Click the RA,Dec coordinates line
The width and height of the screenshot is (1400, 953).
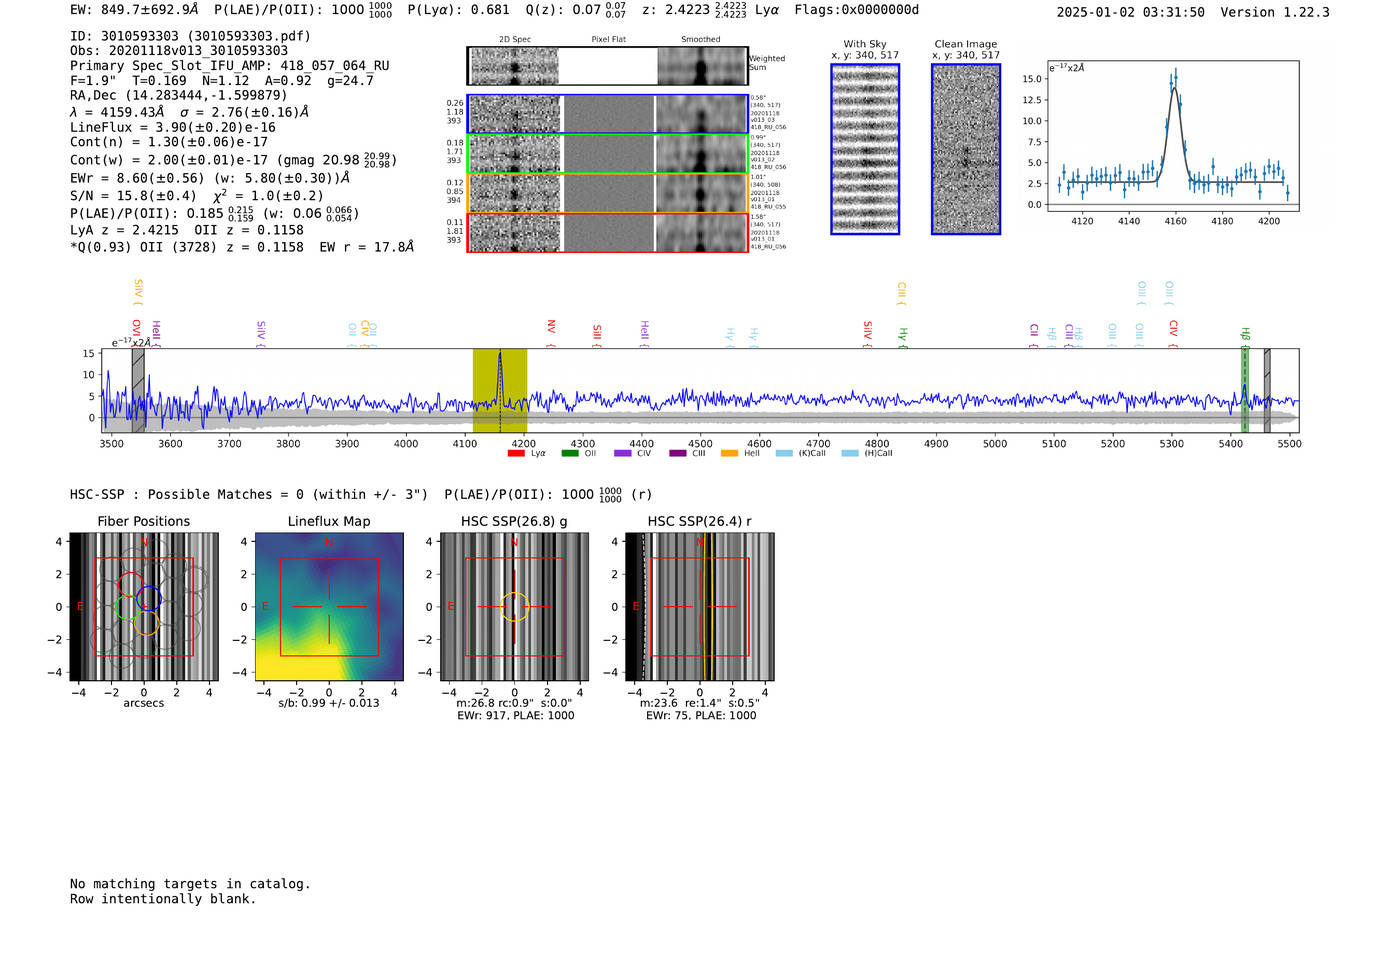point(179,96)
